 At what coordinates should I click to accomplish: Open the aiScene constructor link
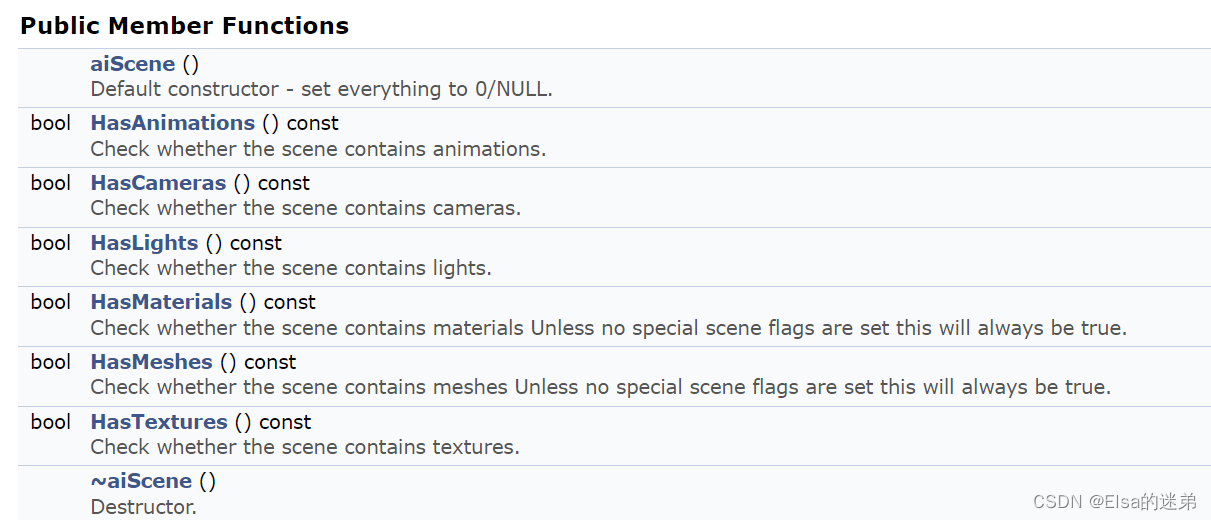(132, 64)
